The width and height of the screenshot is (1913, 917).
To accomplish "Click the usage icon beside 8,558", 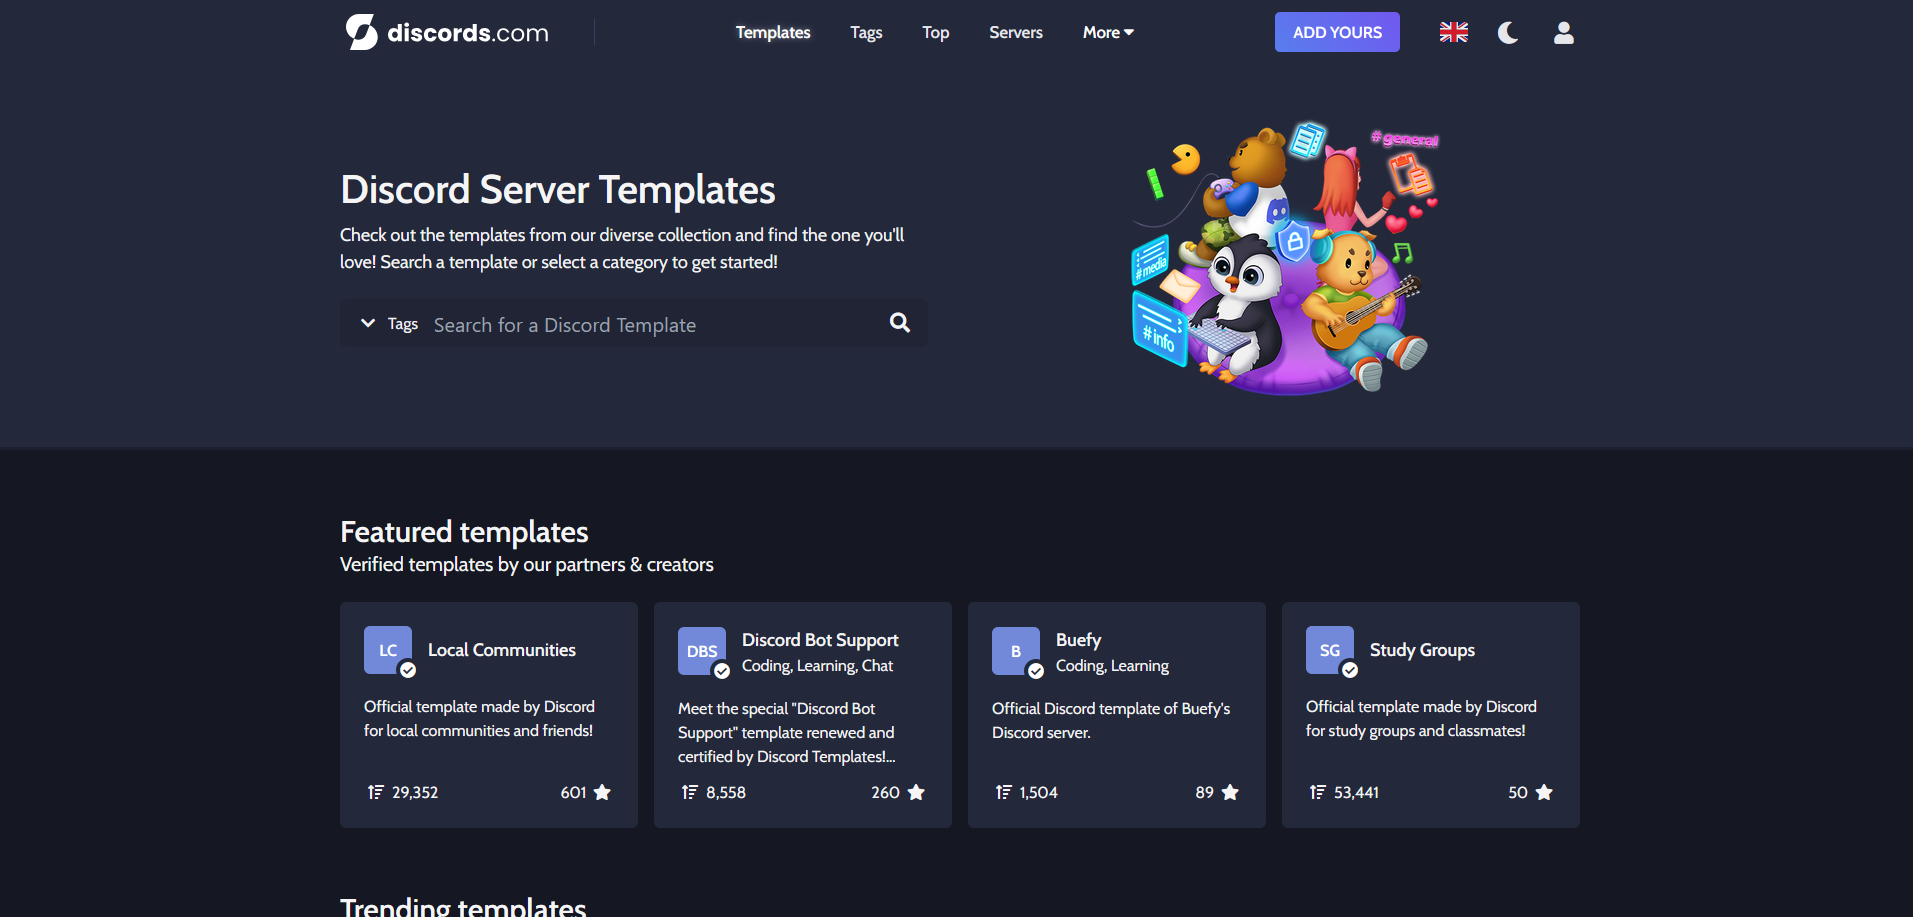I will 690,792.
